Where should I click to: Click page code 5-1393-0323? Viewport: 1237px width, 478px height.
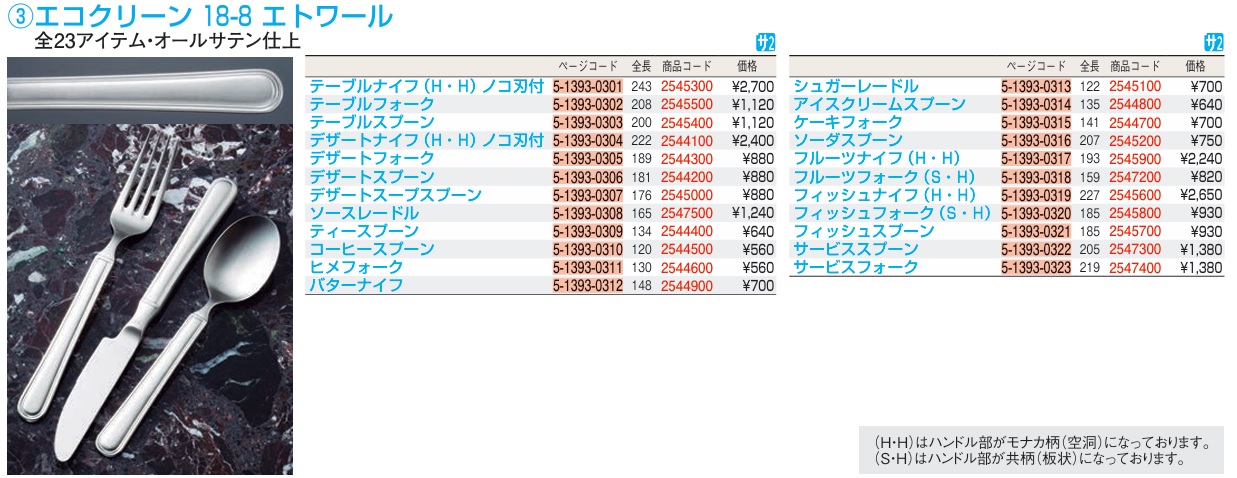1036,267
